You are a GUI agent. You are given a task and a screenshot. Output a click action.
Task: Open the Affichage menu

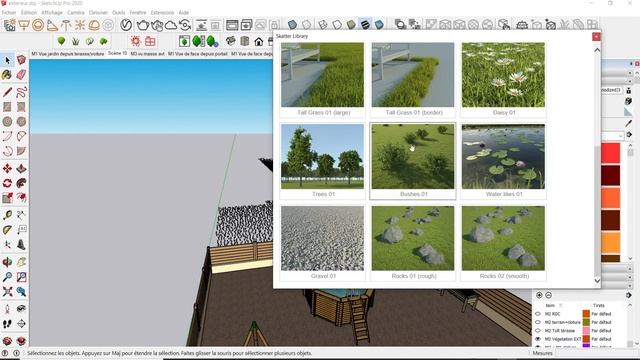[52, 13]
